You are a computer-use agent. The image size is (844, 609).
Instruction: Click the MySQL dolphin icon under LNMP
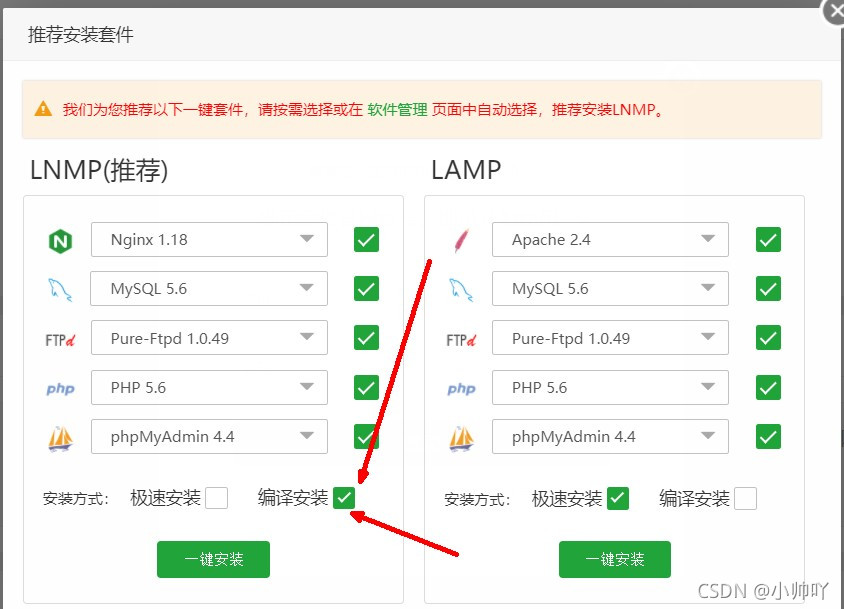[x=61, y=289]
